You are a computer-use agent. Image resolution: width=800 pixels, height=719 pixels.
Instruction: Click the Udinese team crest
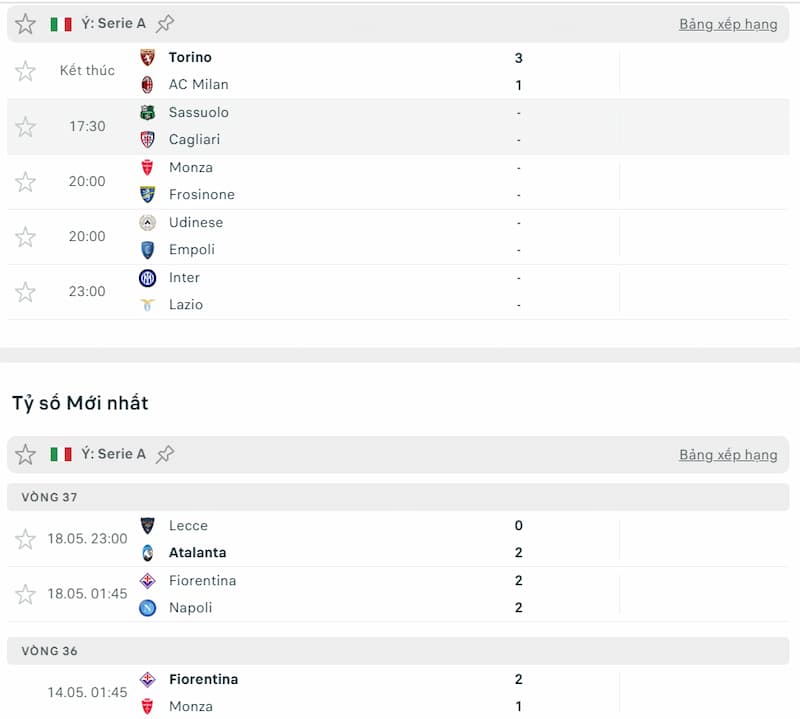148,223
